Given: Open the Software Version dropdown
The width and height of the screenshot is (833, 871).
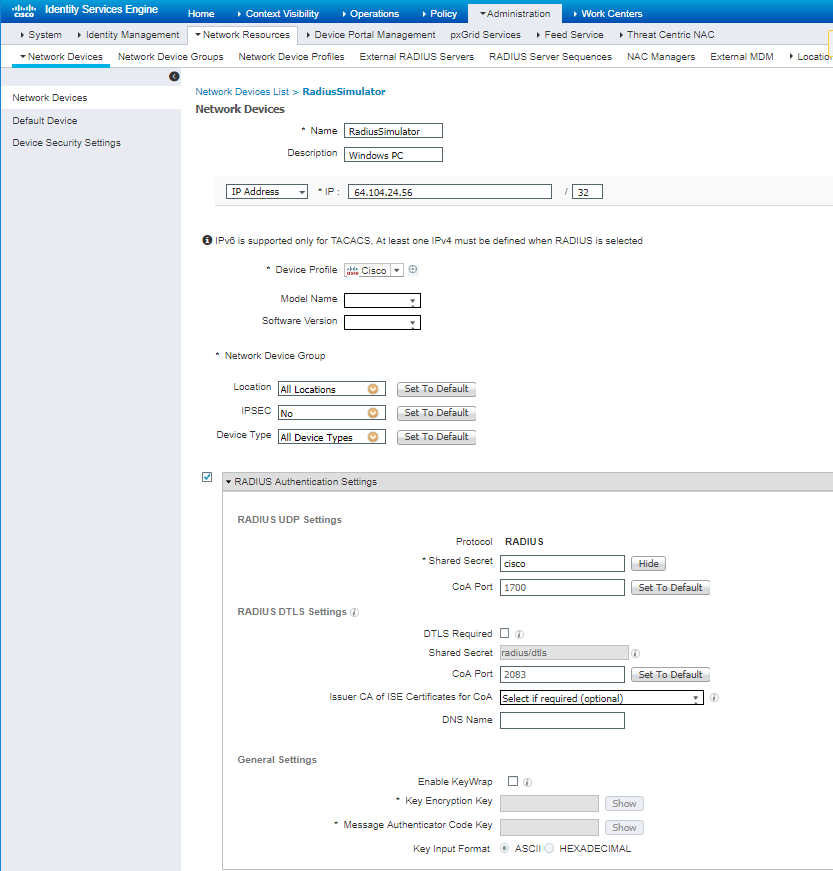Looking at the screenshot, I should point(382,323).
